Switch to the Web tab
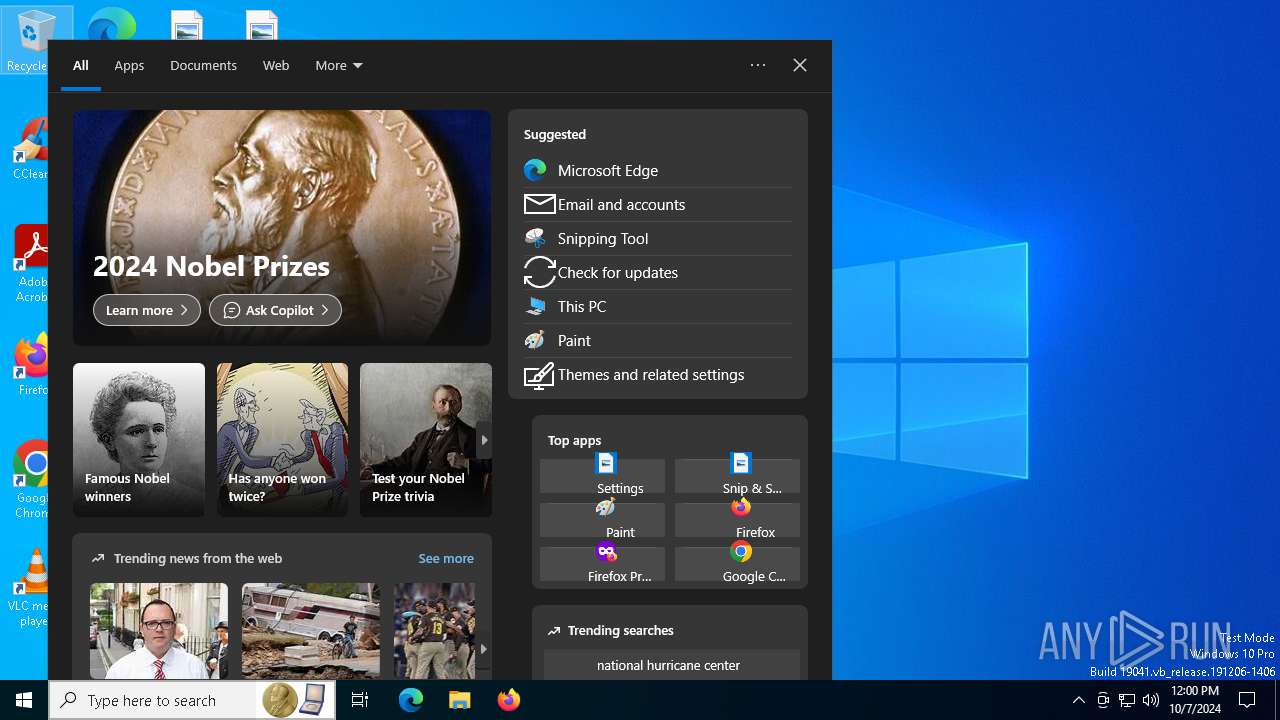Screen dimensions: 1280x720 pos(276,65)
